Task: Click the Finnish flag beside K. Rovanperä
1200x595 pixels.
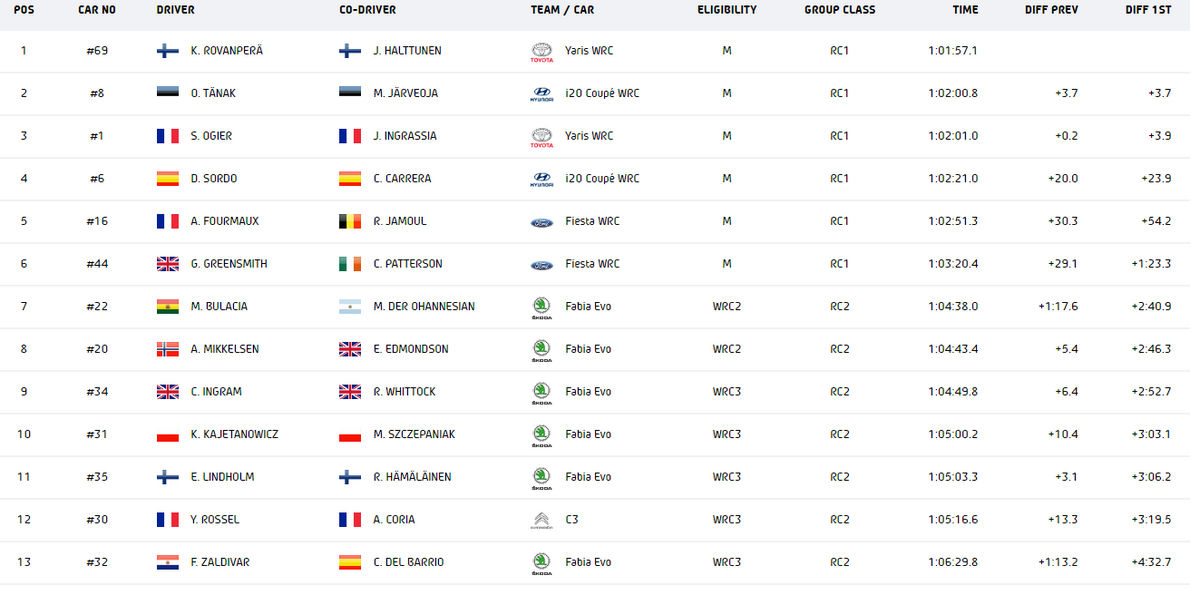Action: point(168,51)
